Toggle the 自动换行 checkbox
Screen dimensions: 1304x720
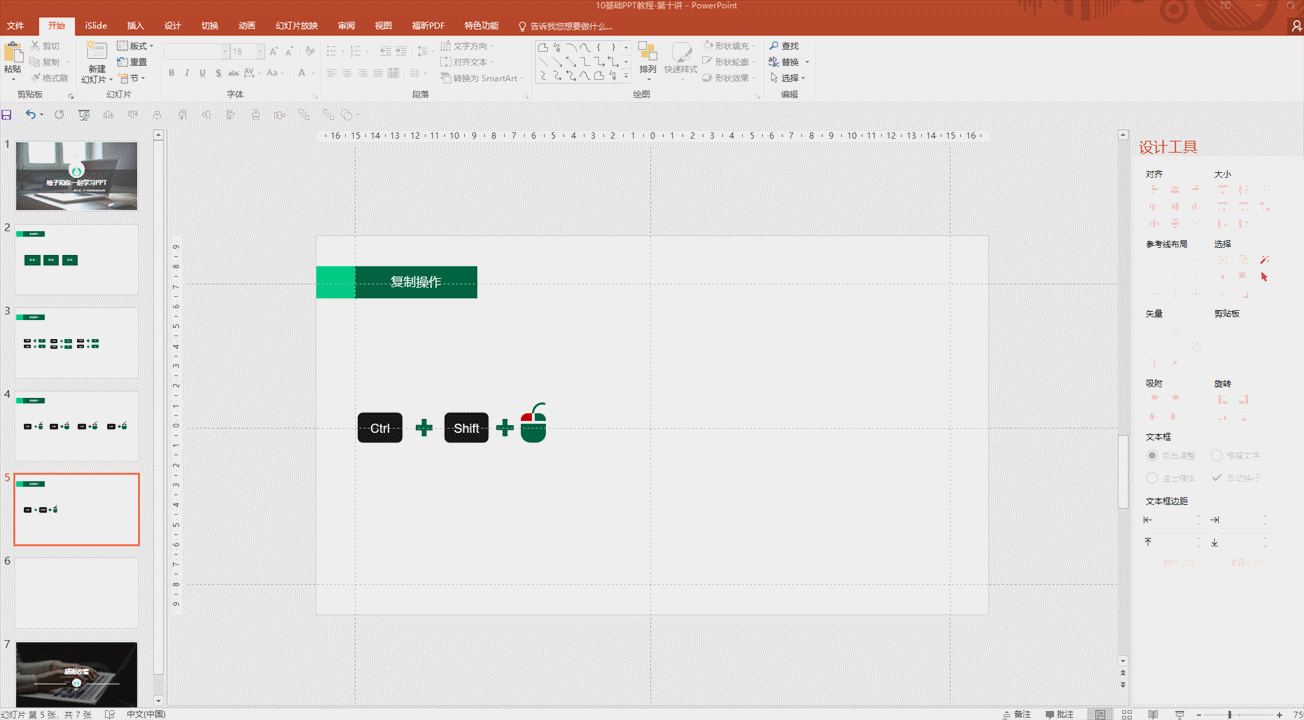(1217, 478)
